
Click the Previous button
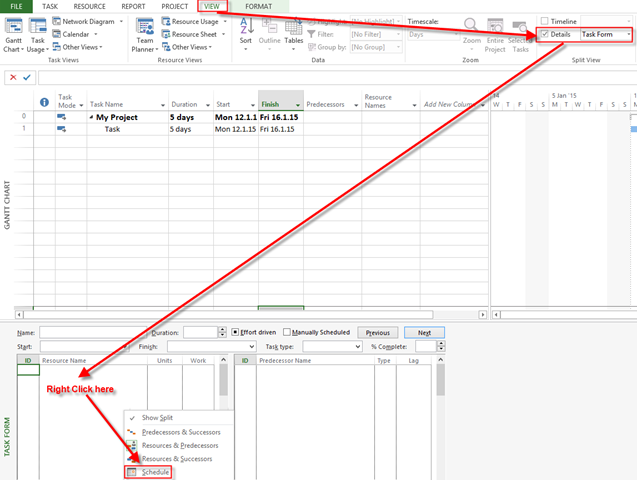pyautogui.click(x=377, y=332)
